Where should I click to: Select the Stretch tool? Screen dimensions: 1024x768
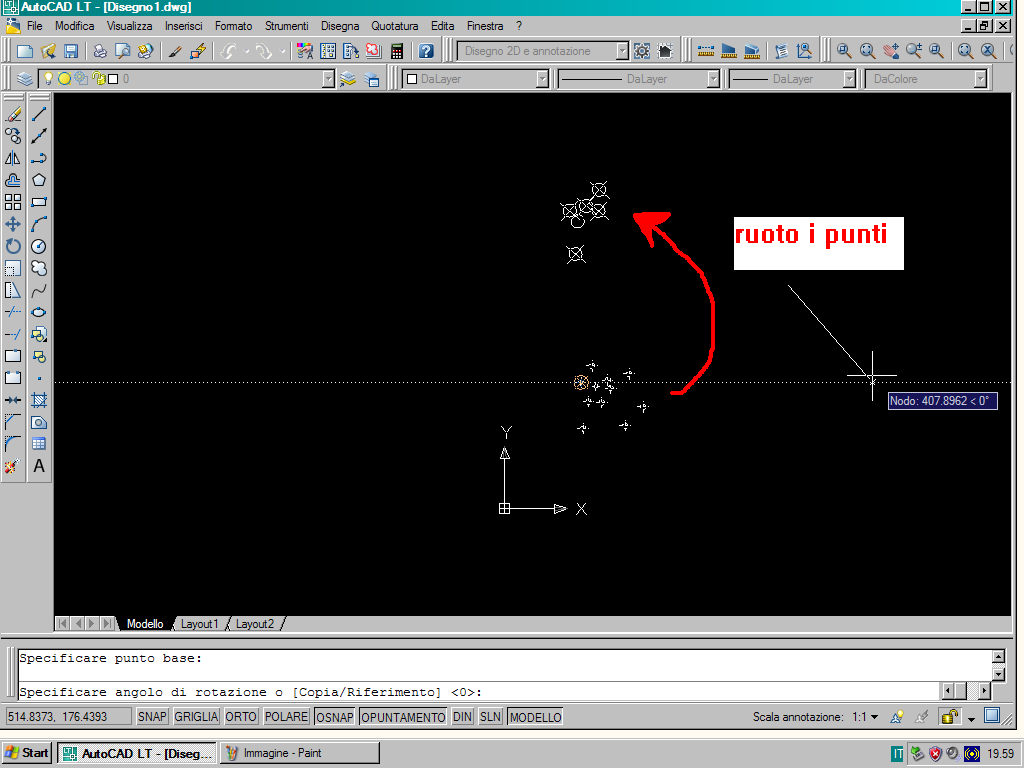tap(13, 290)
